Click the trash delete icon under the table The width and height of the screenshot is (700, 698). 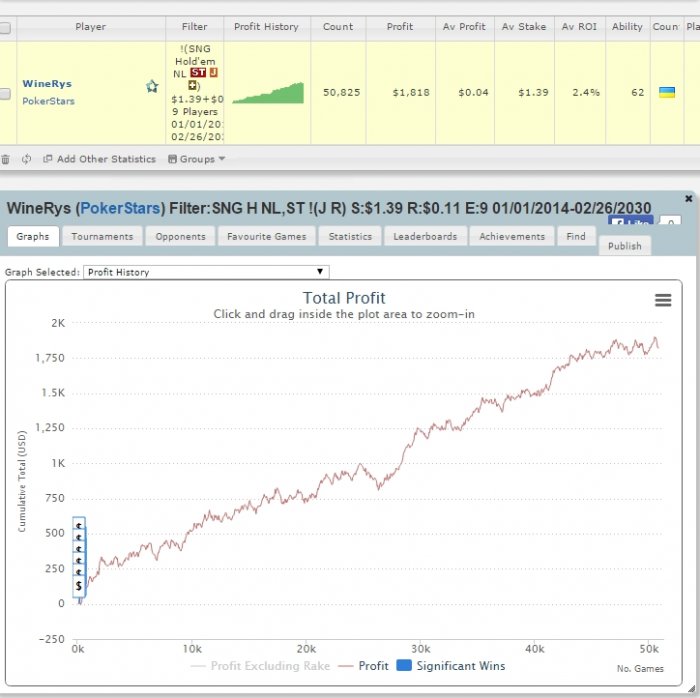click(x=5, y=159)
